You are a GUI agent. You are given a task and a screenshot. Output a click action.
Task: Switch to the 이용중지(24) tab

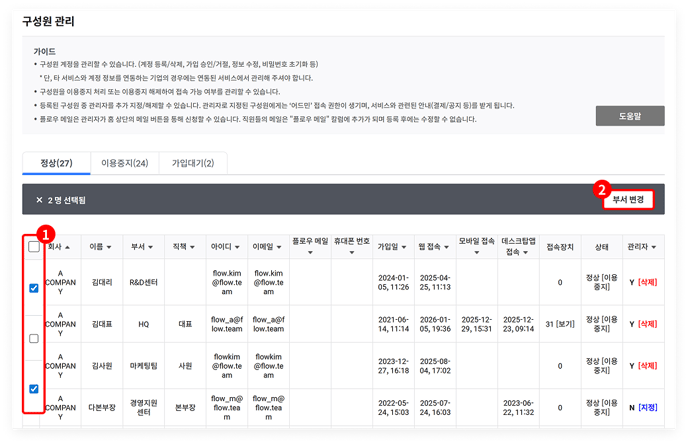[124, 163]
